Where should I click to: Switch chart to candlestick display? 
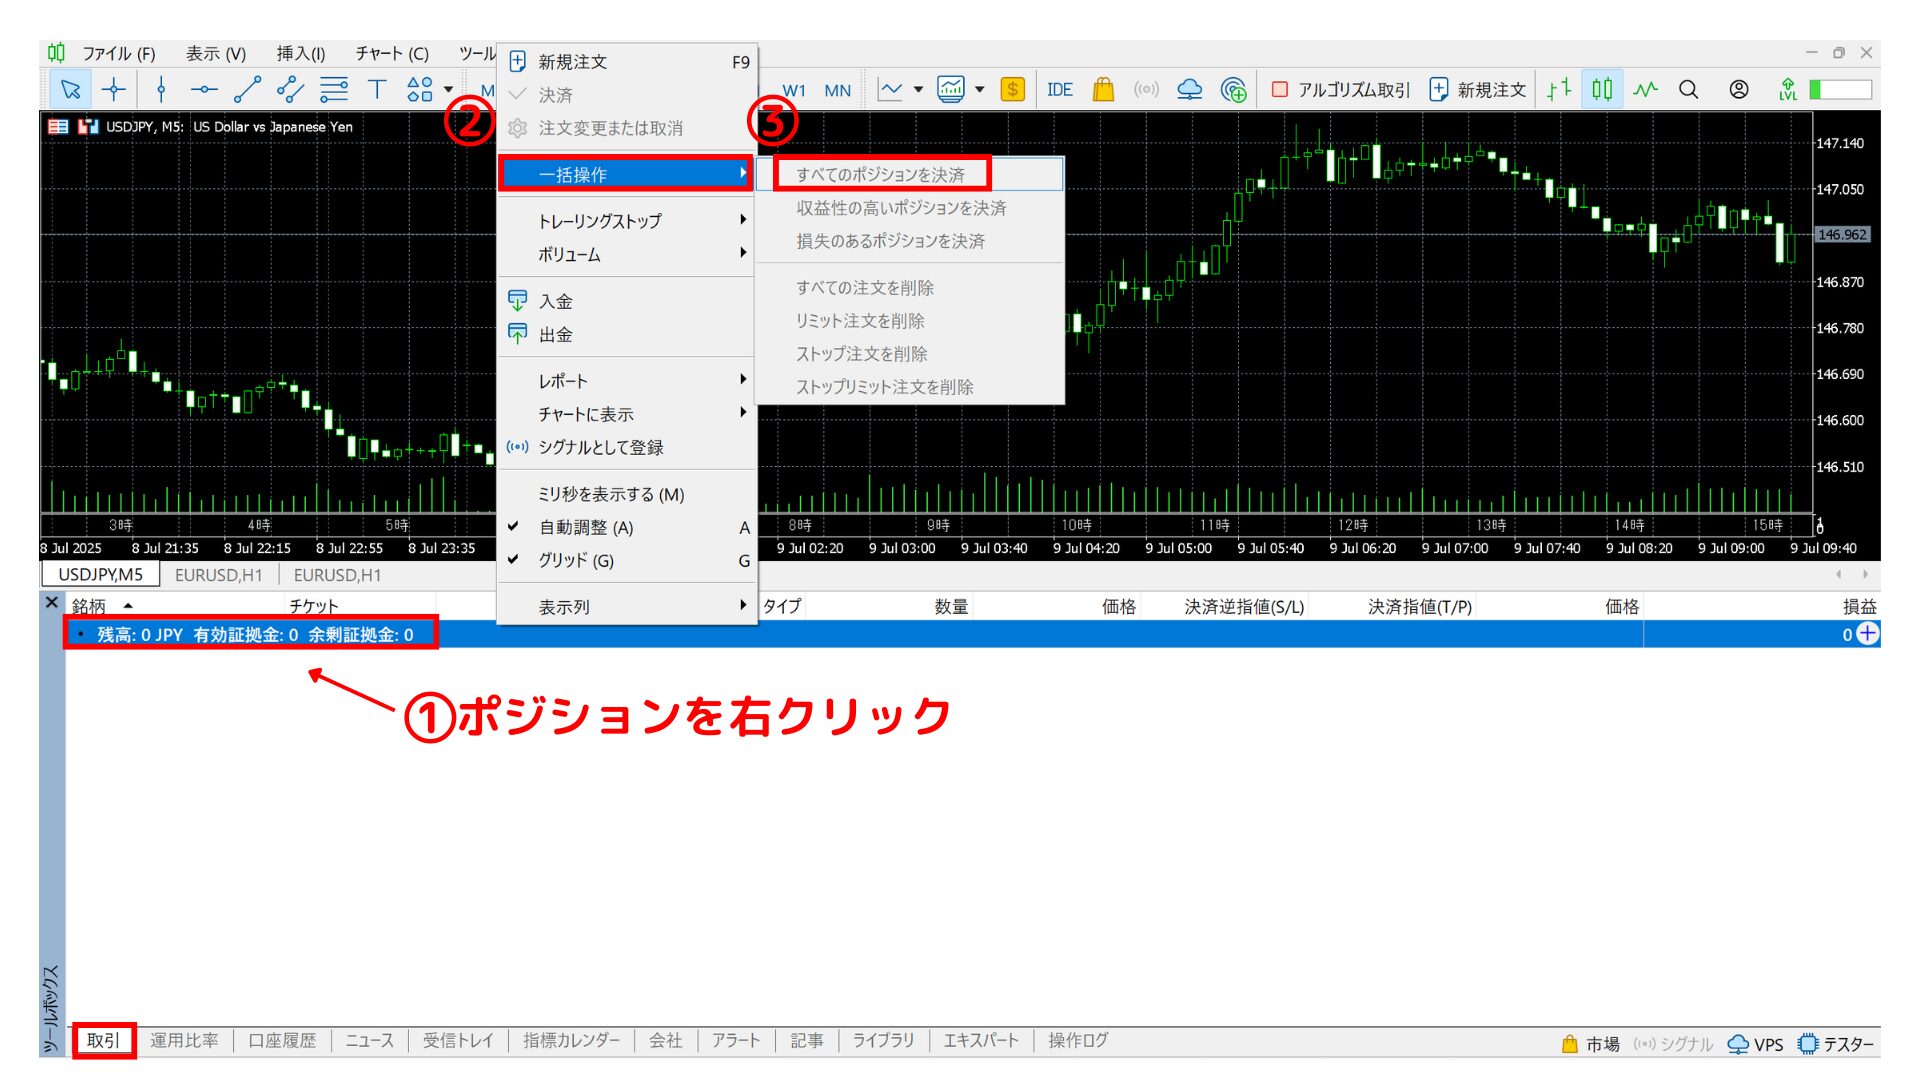point(1601,89)
